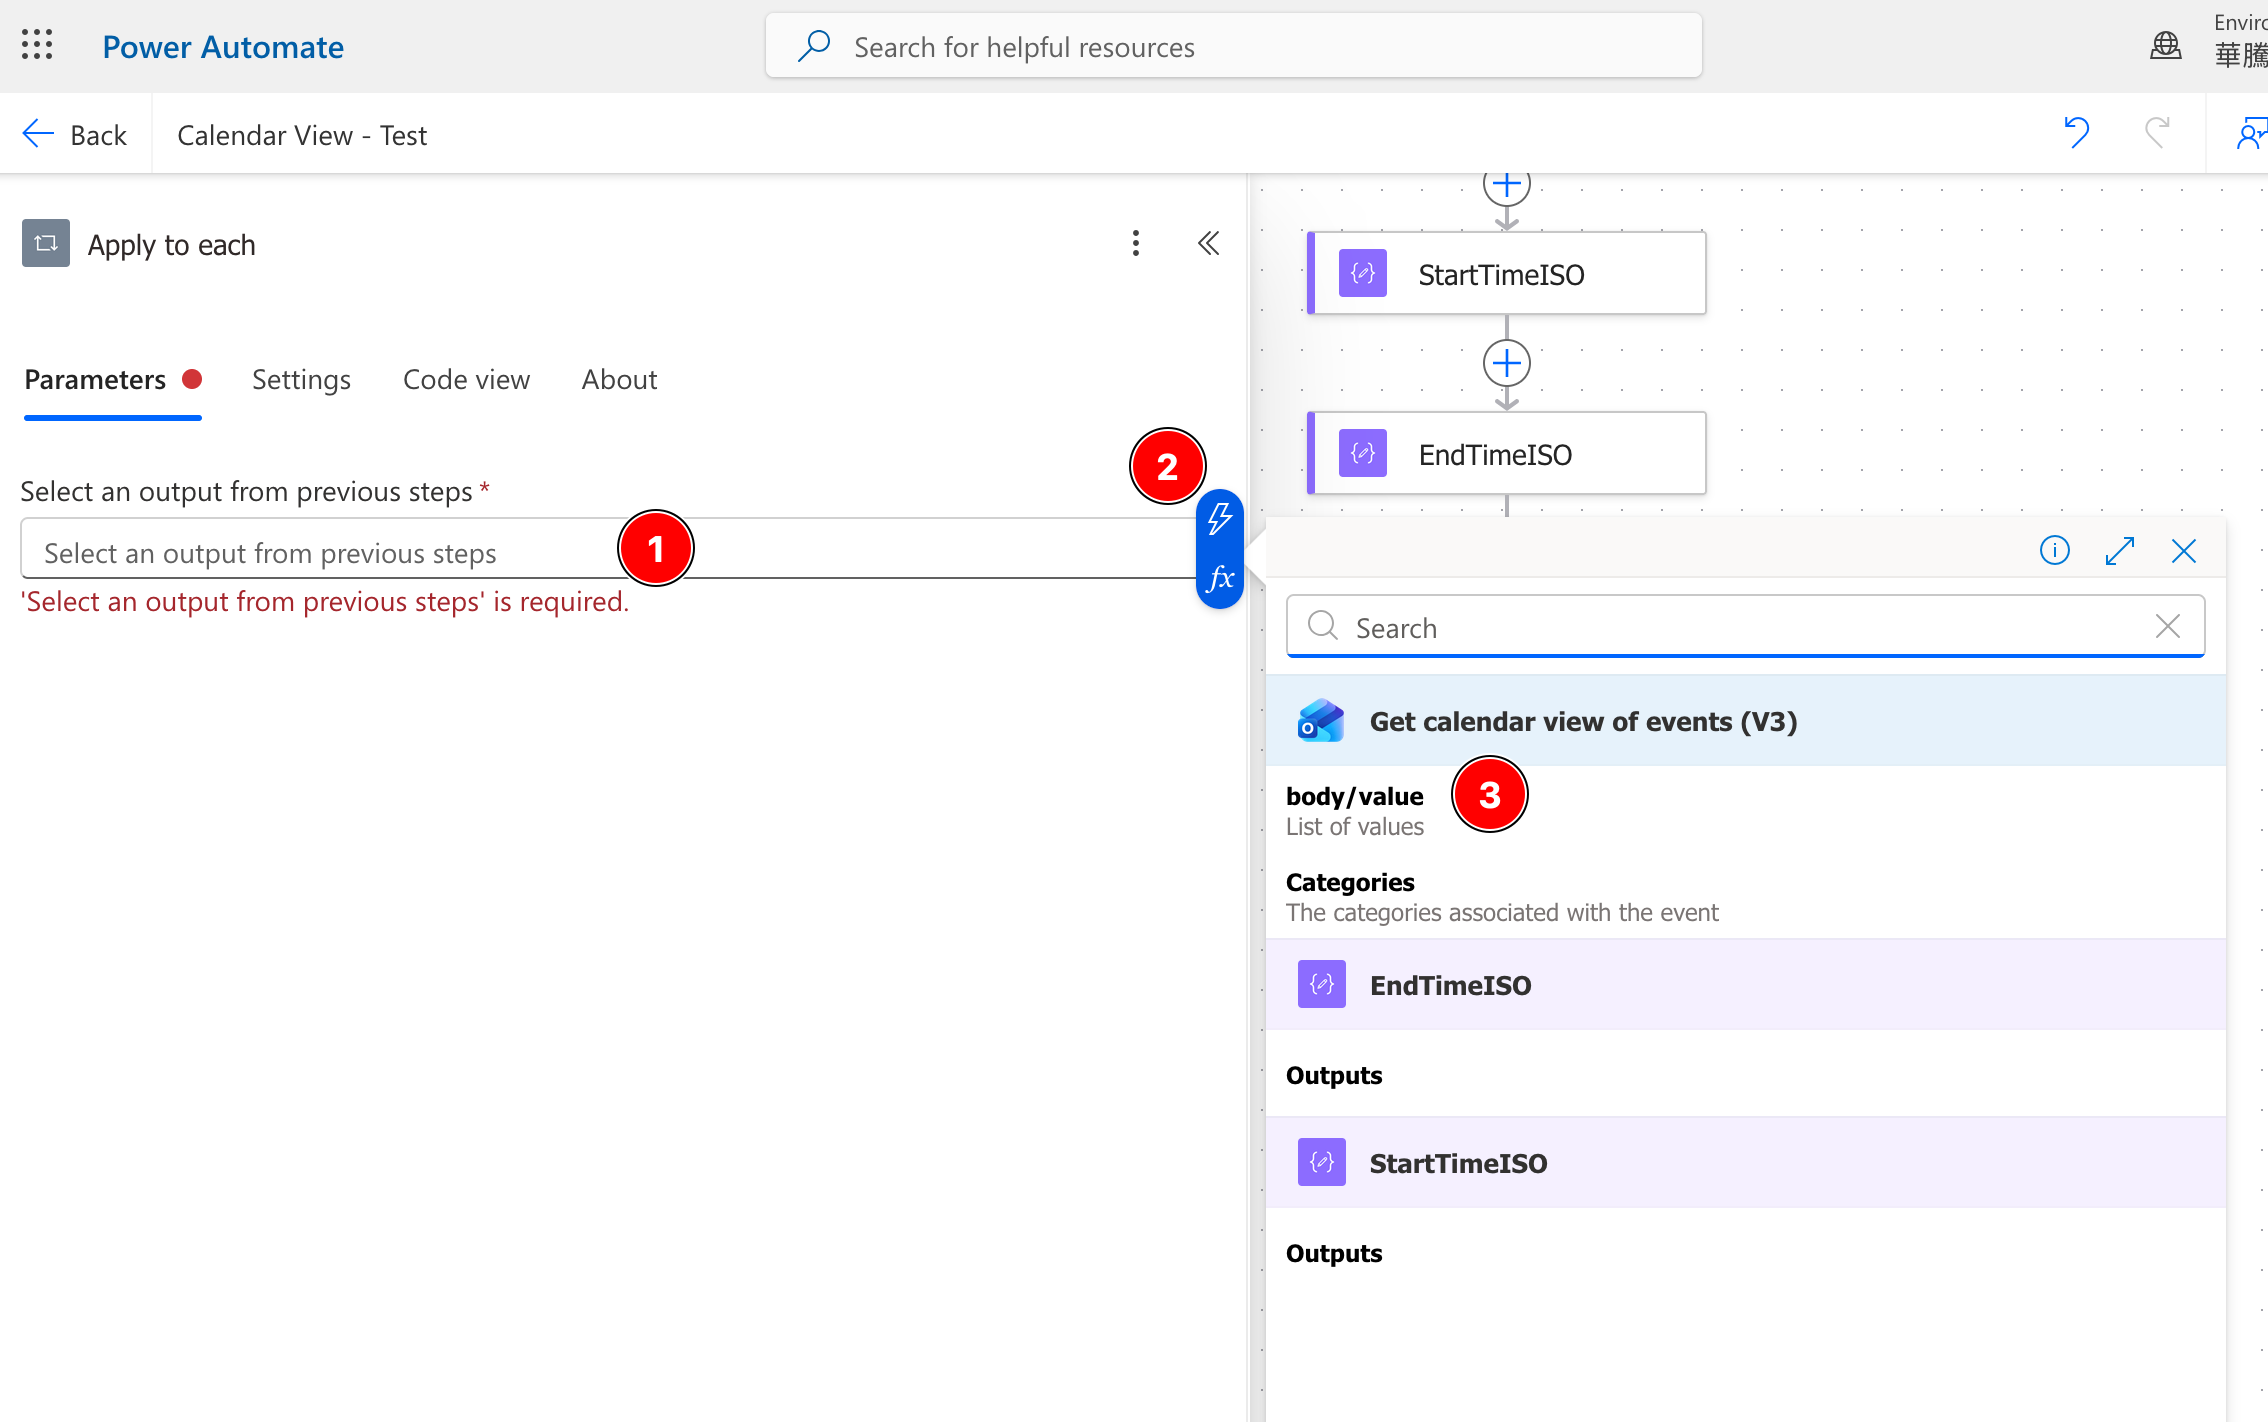Image resolution: width=2268 pixels, height=1422 pixels.
Task: Click the StartTimeISO section header
Action: point(1746,1163)
